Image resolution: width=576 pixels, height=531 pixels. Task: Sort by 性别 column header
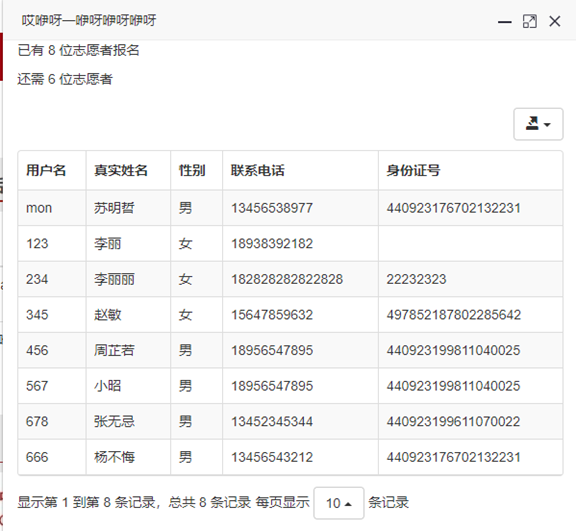(x=197, y=170)
